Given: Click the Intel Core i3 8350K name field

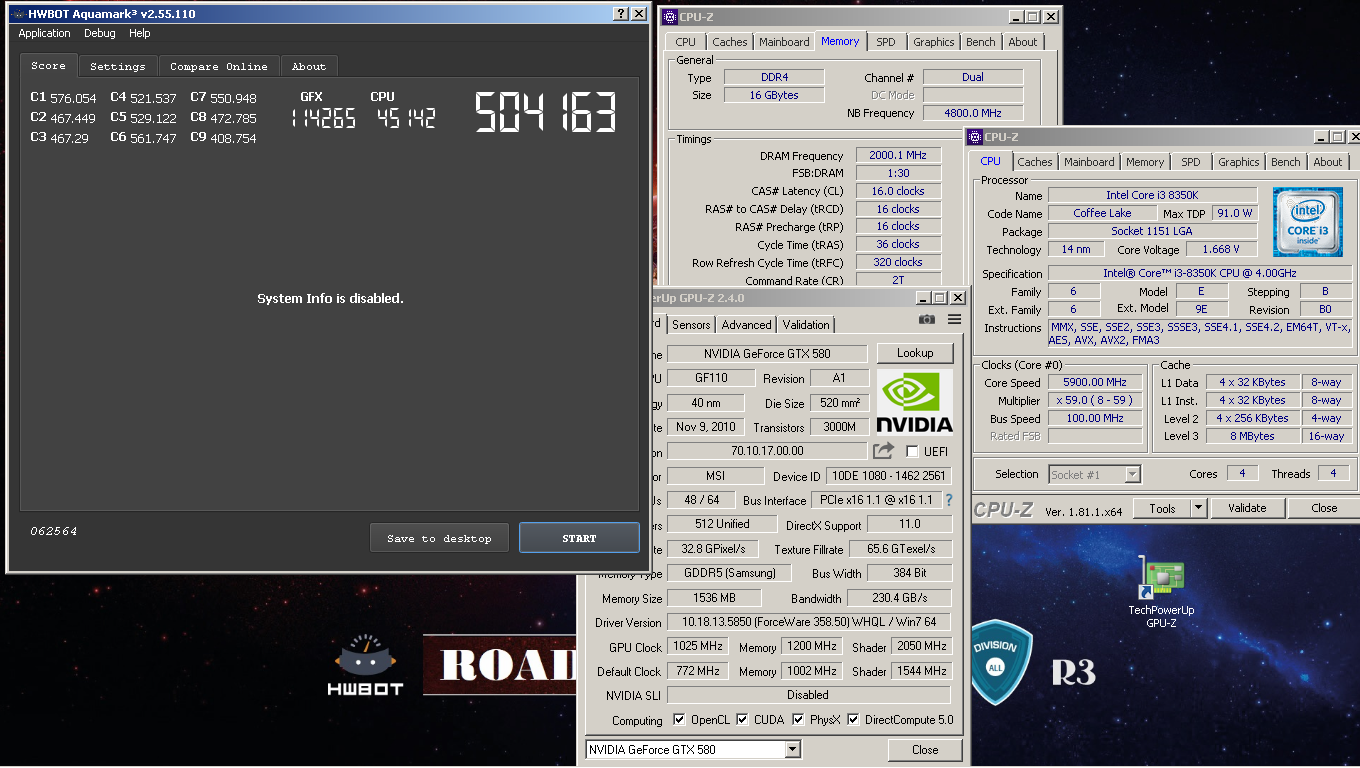Looking at the screenshot, I should pyautogui.click(x=1152, y=196).
